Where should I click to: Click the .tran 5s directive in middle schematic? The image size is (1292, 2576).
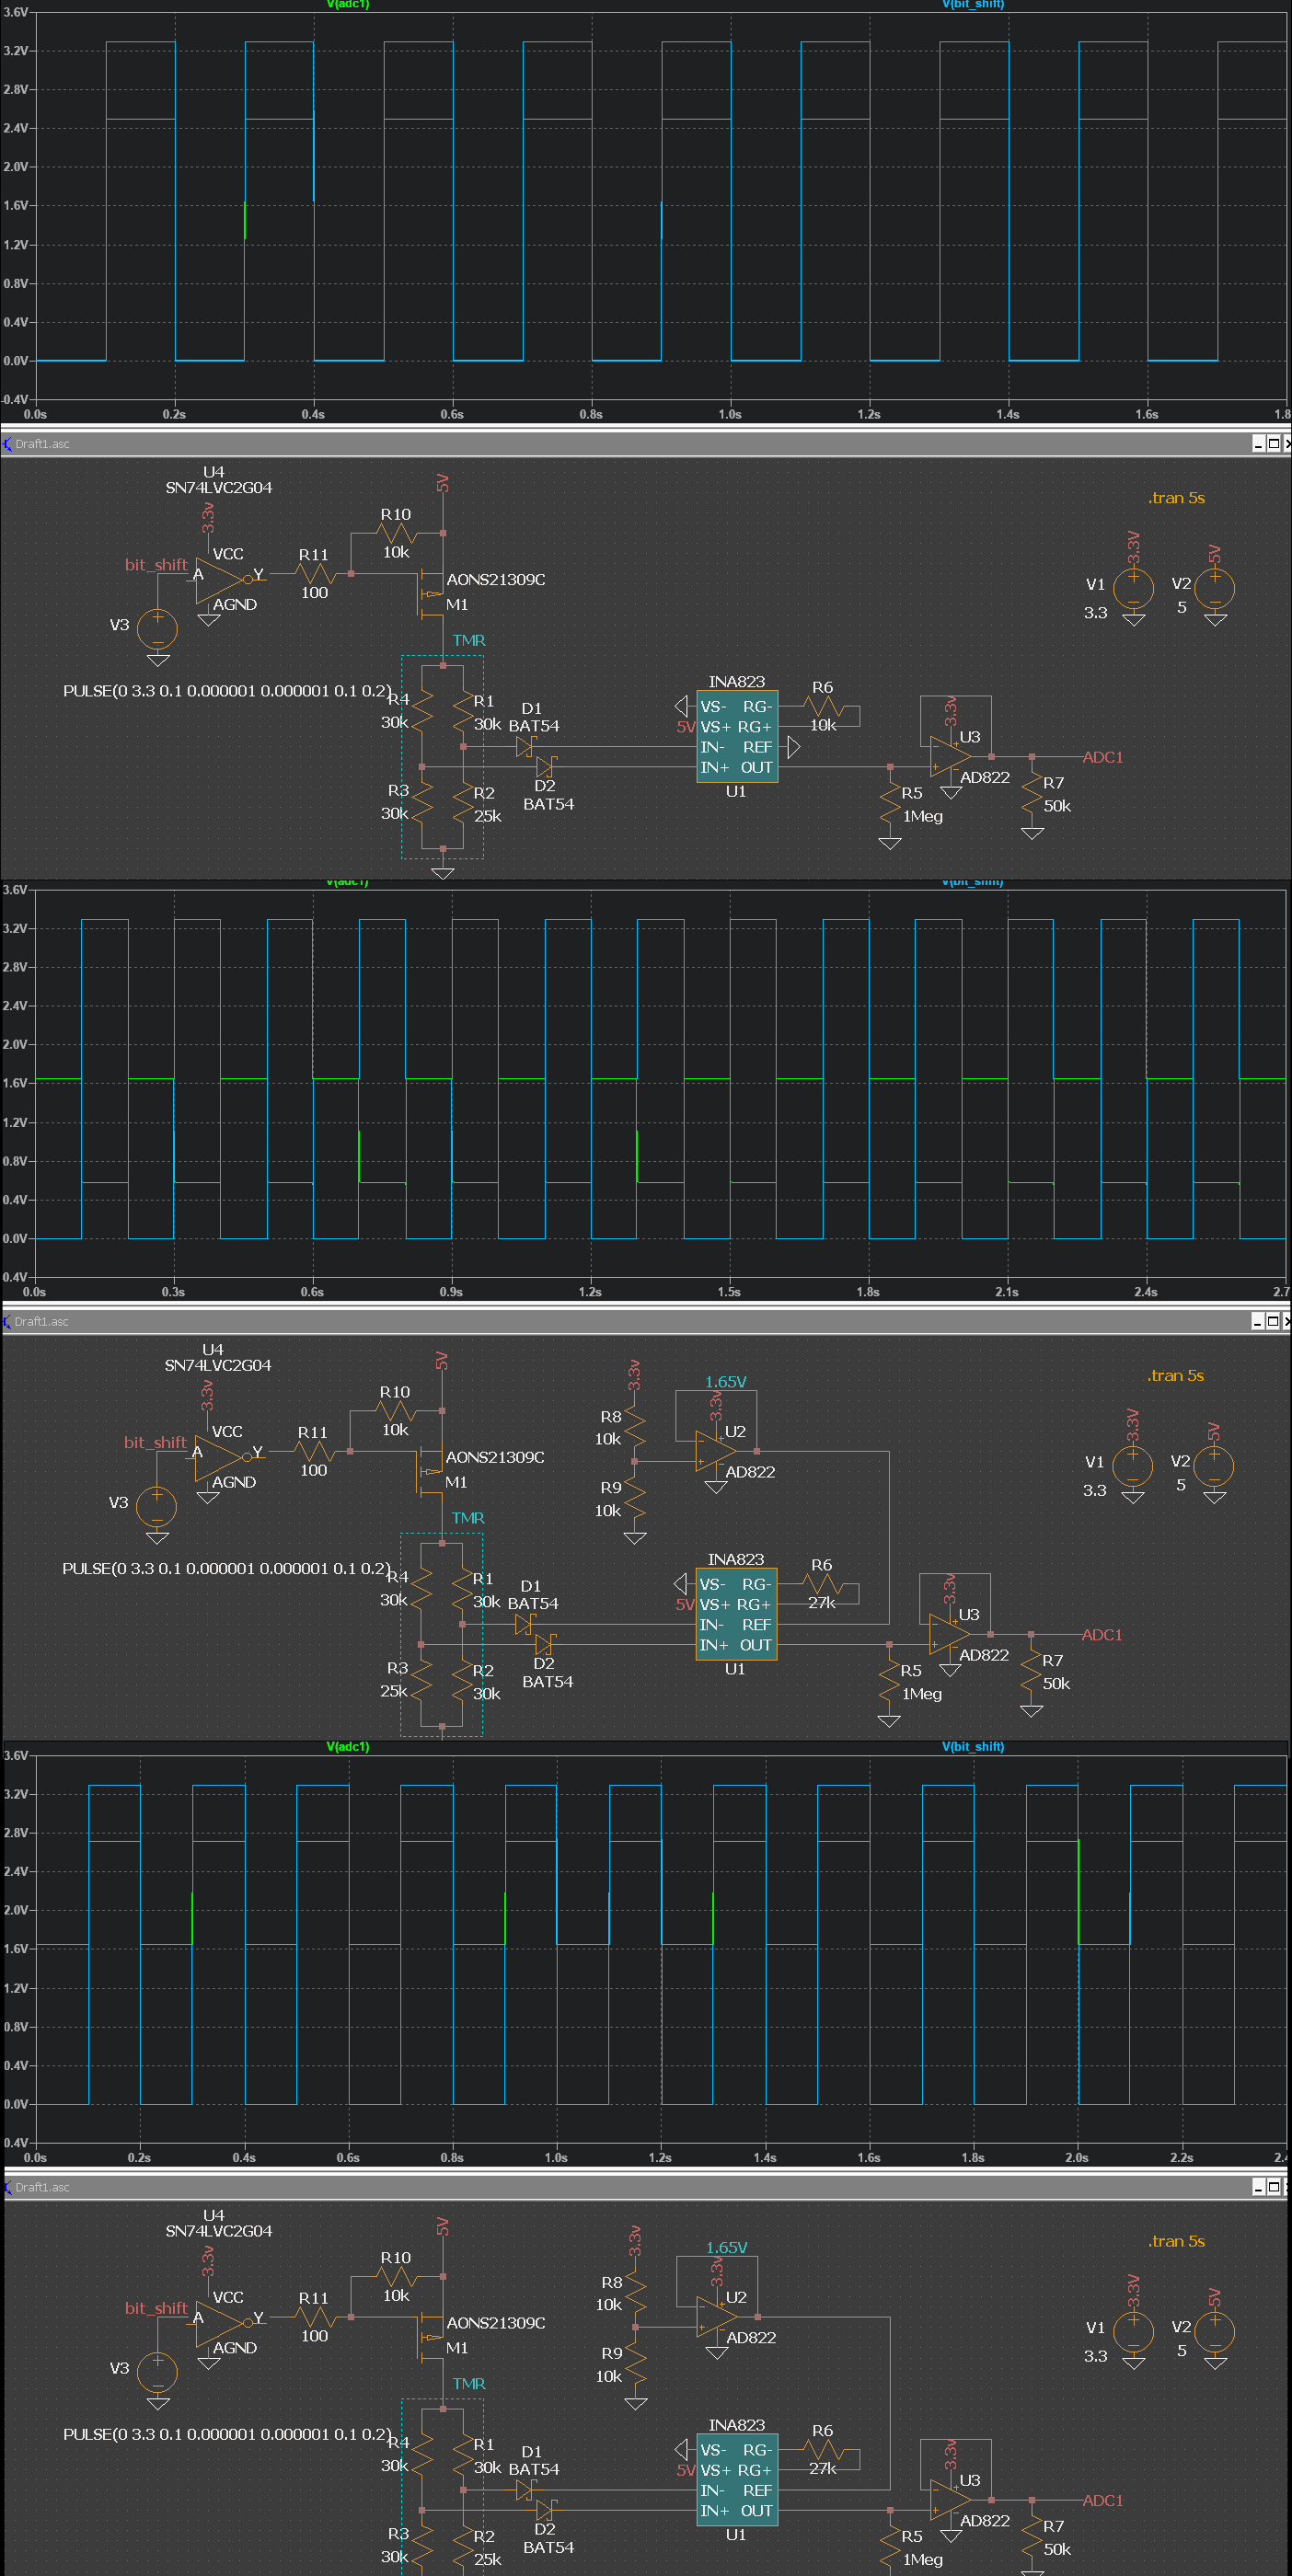[1175, 1376]
